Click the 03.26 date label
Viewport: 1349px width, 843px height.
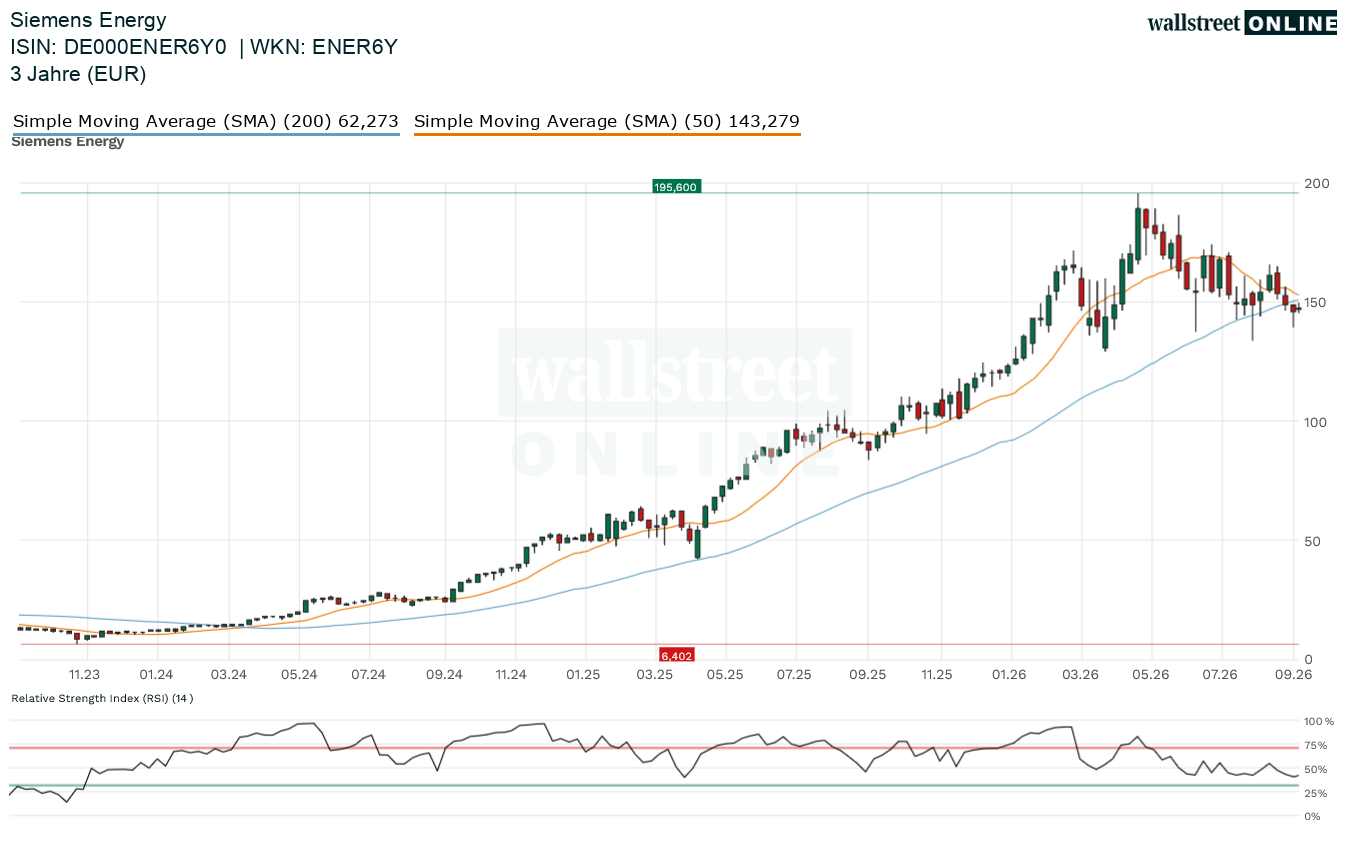click(x=1079, y=675)
